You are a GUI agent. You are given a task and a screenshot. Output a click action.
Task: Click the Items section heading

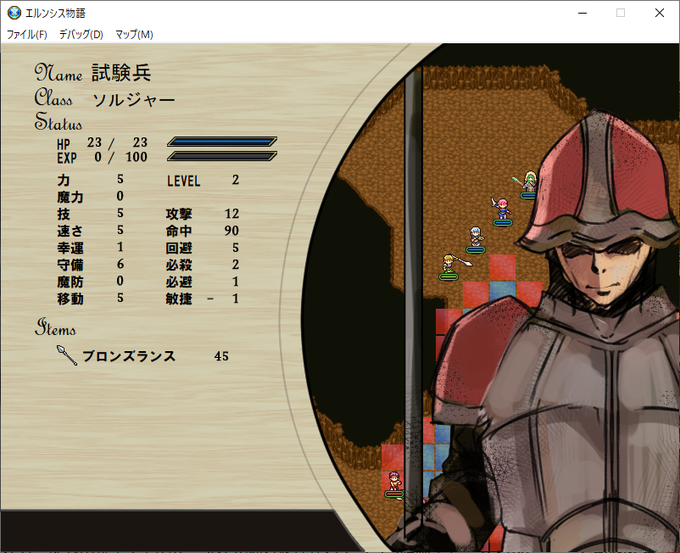click(56, 327)
